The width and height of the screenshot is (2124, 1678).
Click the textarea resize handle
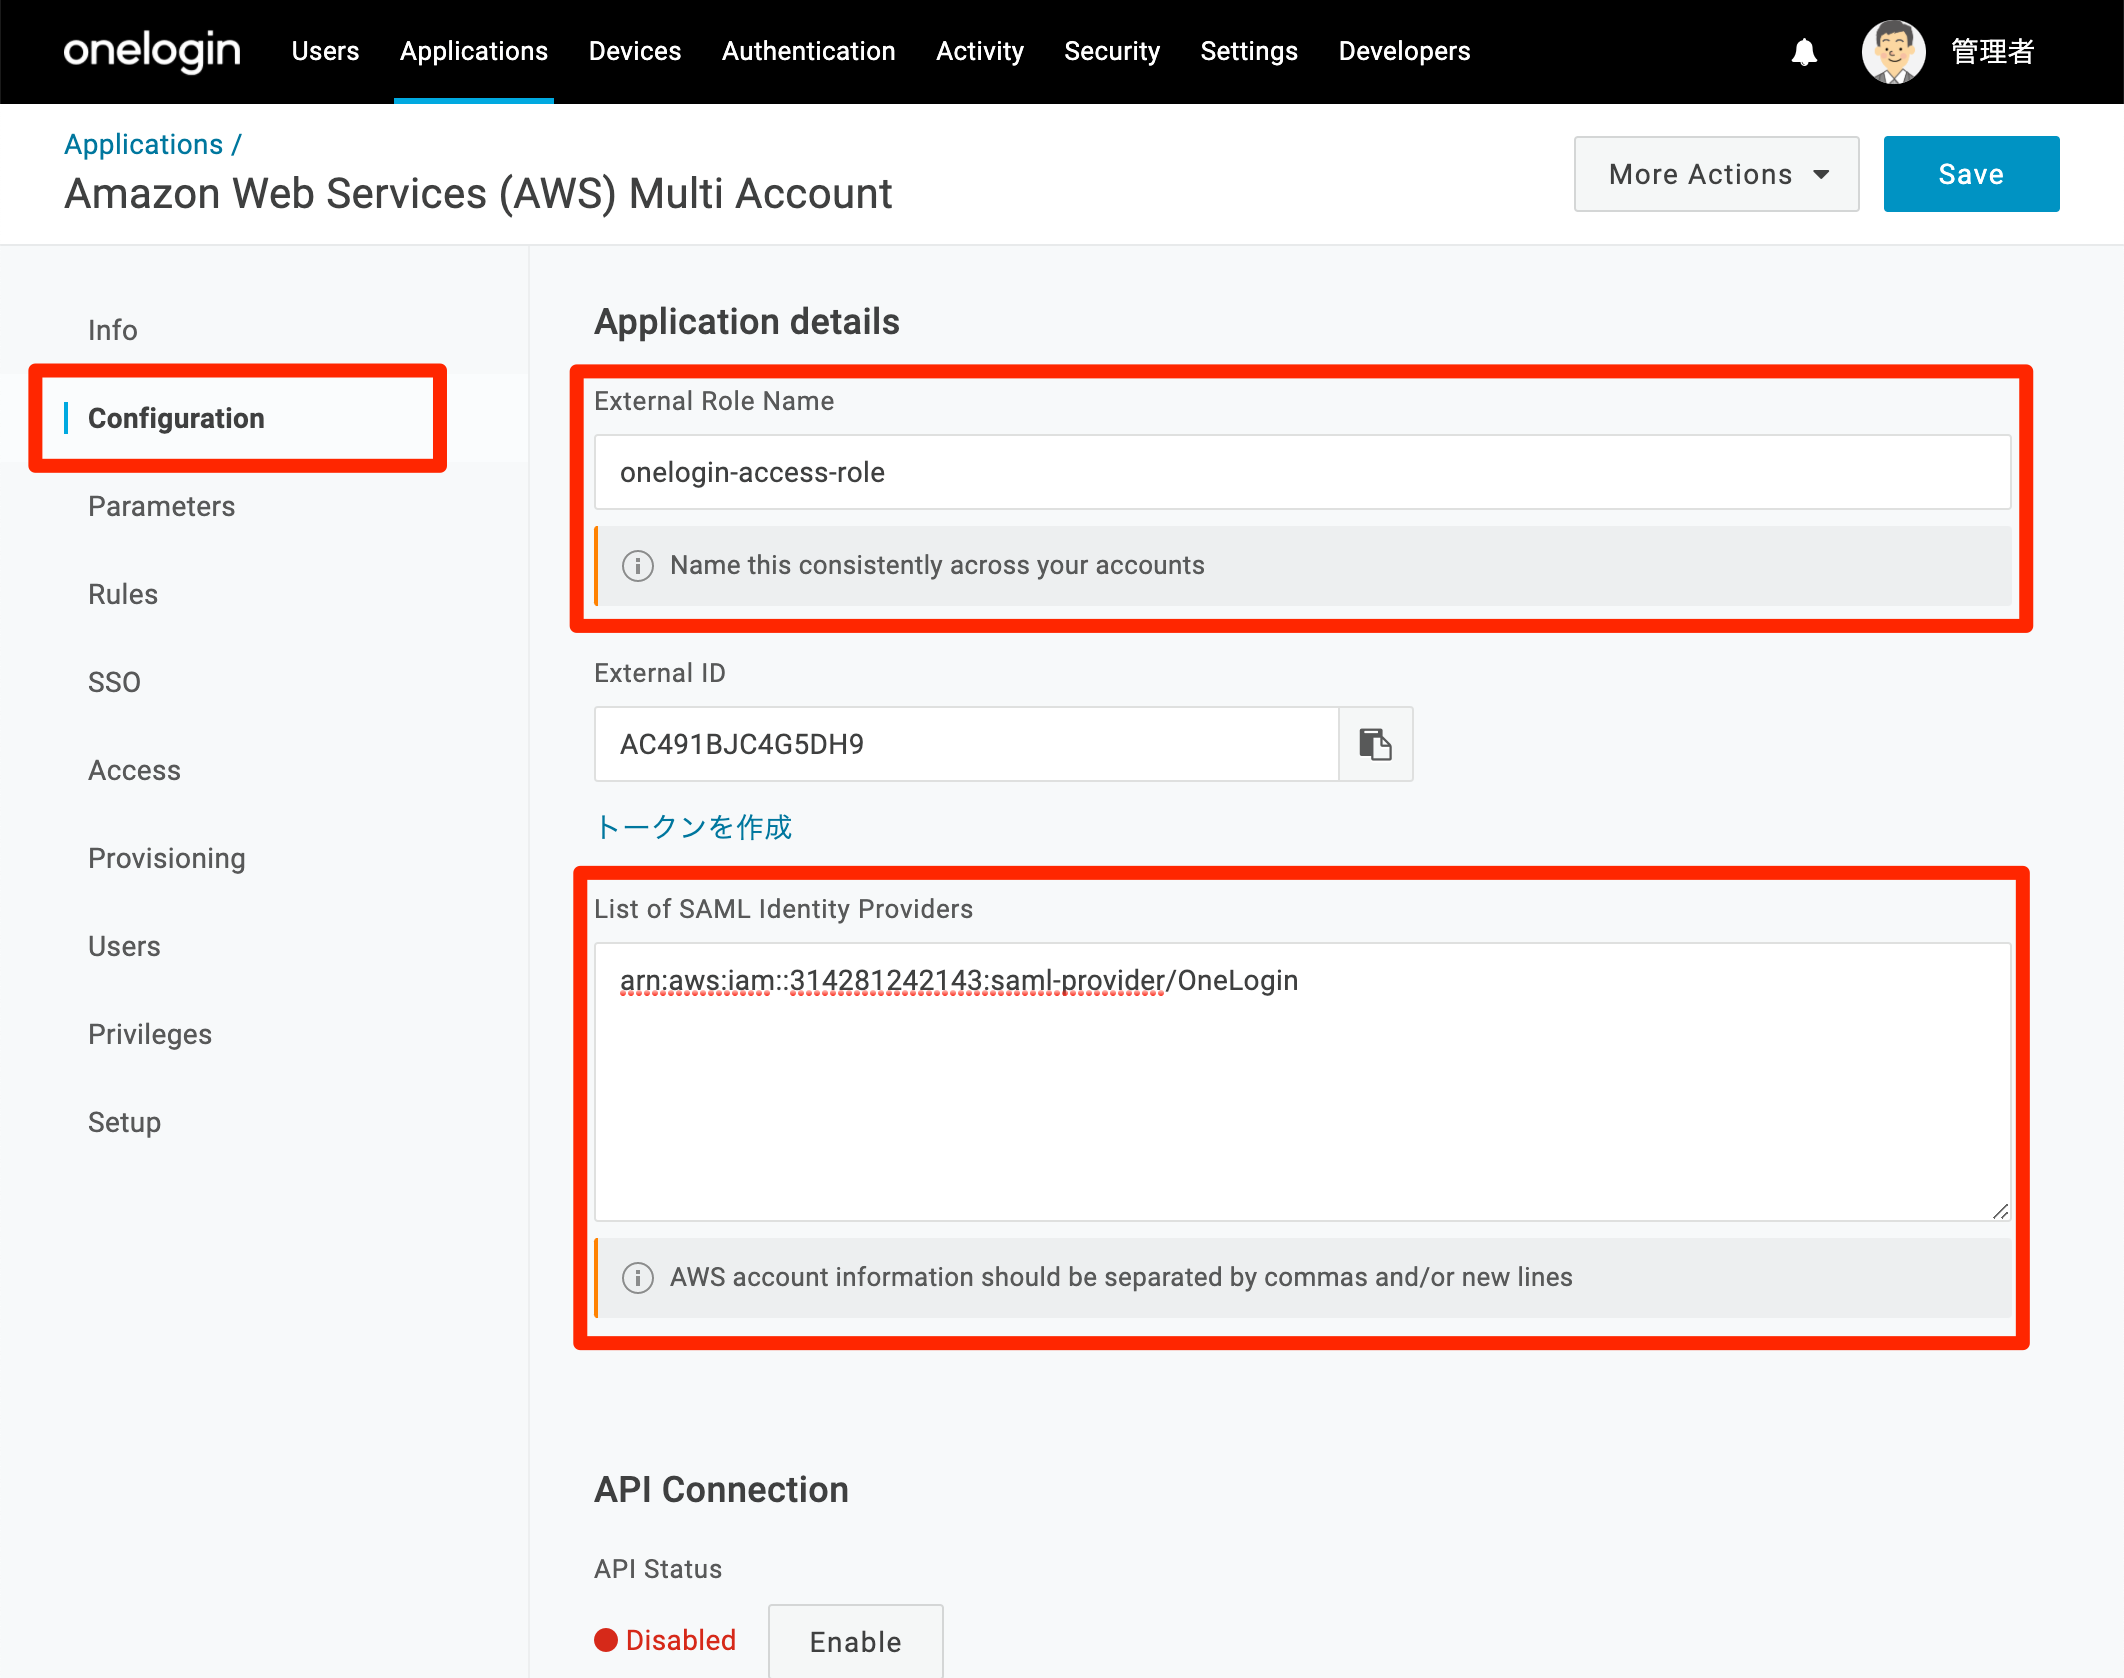[2000, 1211]
